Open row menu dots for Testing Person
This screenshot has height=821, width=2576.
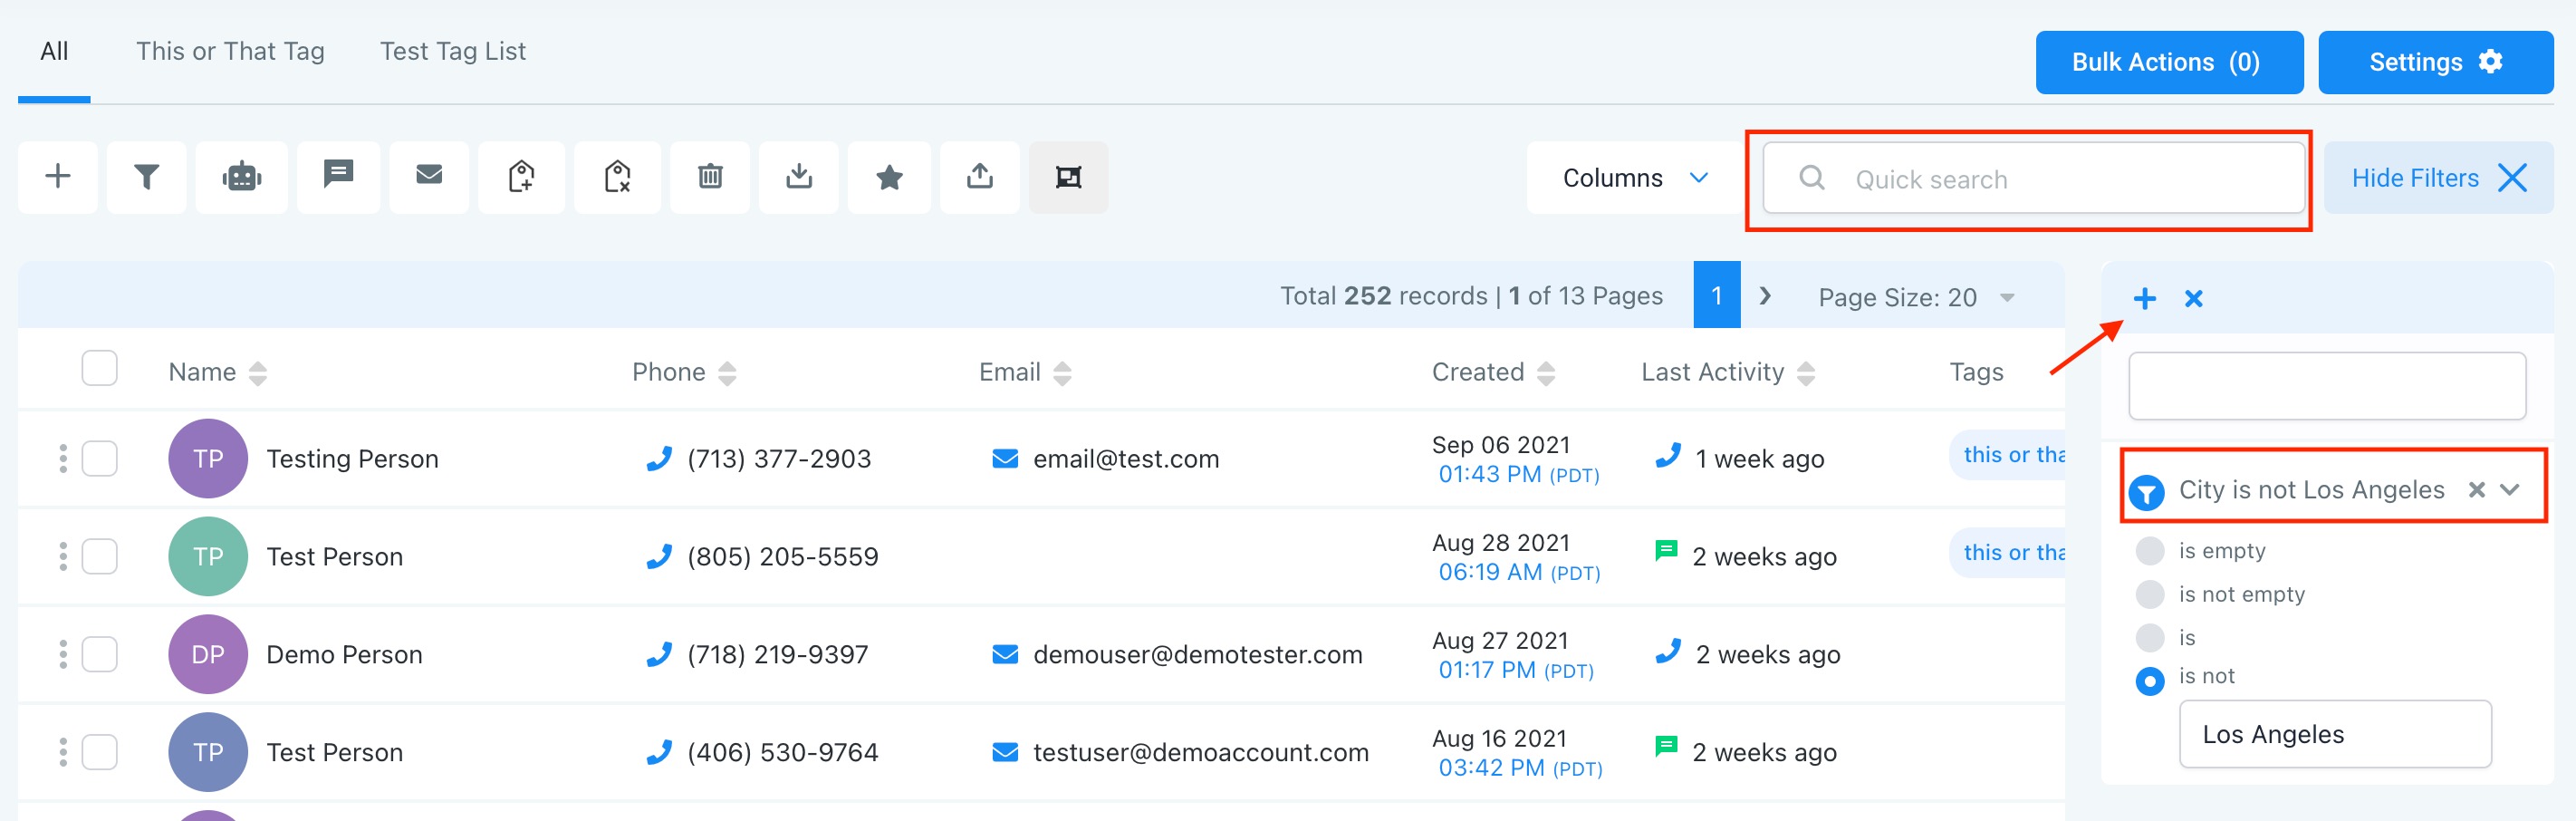coord(63,458)
